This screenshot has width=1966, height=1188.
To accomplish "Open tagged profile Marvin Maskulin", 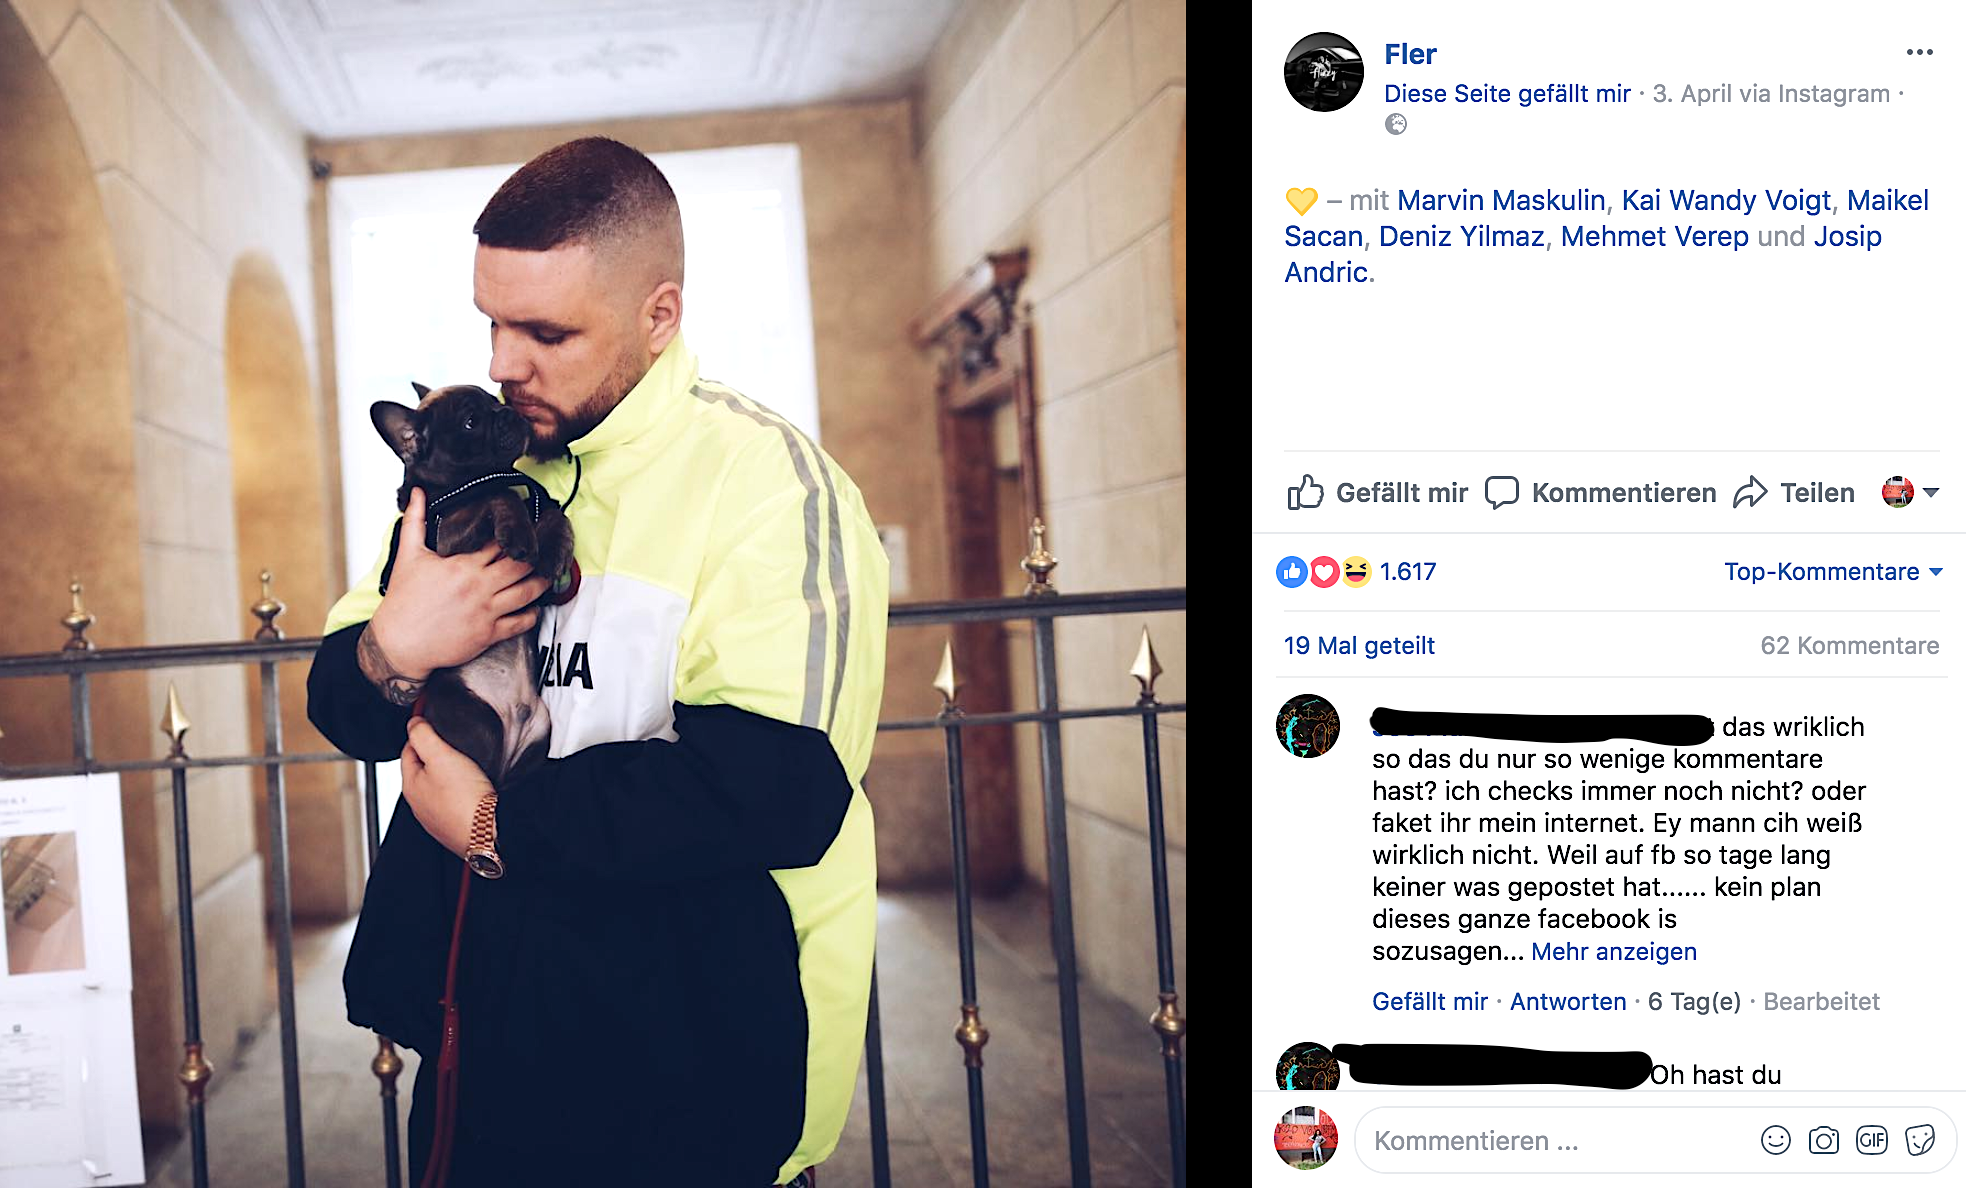I will click(x=1501, y=200).
